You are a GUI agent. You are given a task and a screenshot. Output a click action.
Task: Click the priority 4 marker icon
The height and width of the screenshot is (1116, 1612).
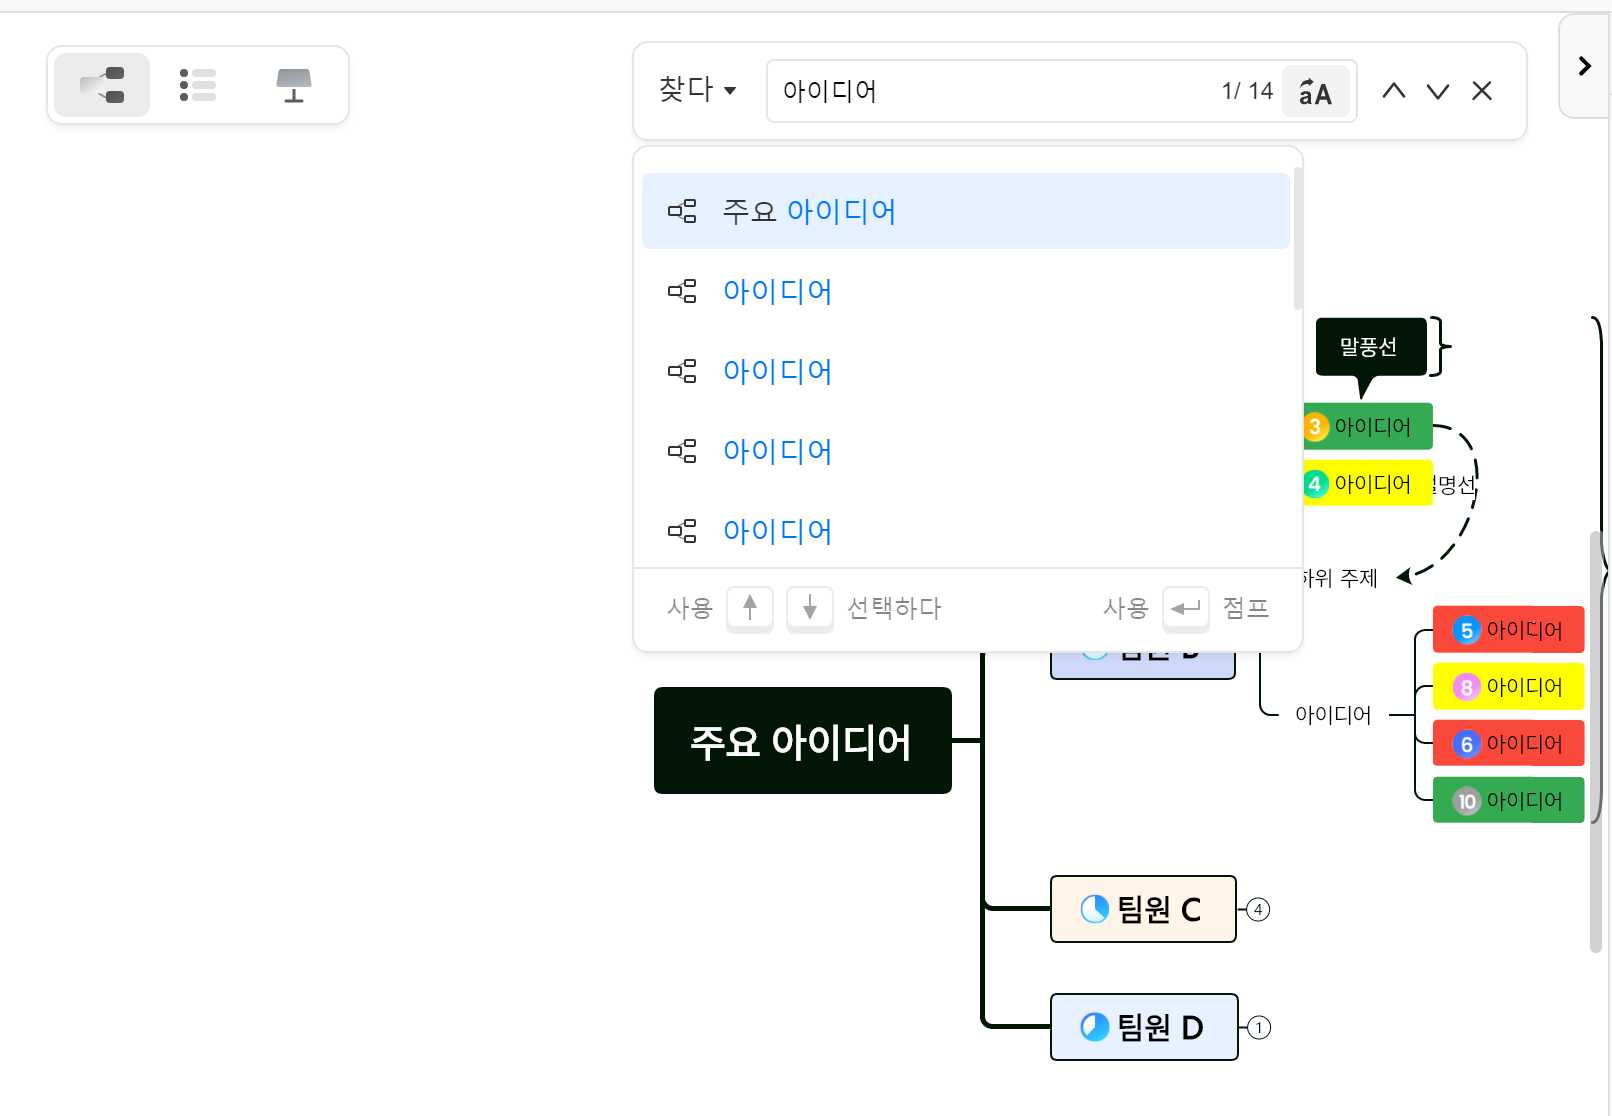pos(1315,484)
